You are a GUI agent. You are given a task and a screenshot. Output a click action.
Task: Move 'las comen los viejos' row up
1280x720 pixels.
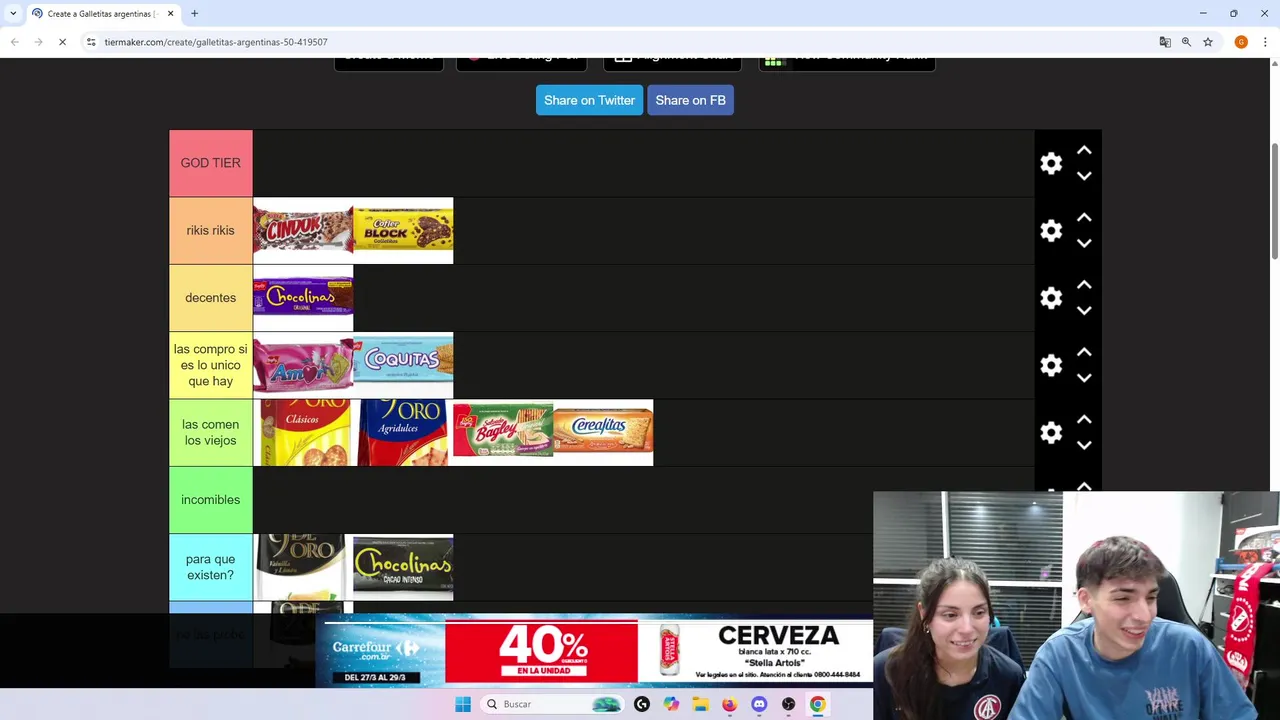coord(1084,420)
